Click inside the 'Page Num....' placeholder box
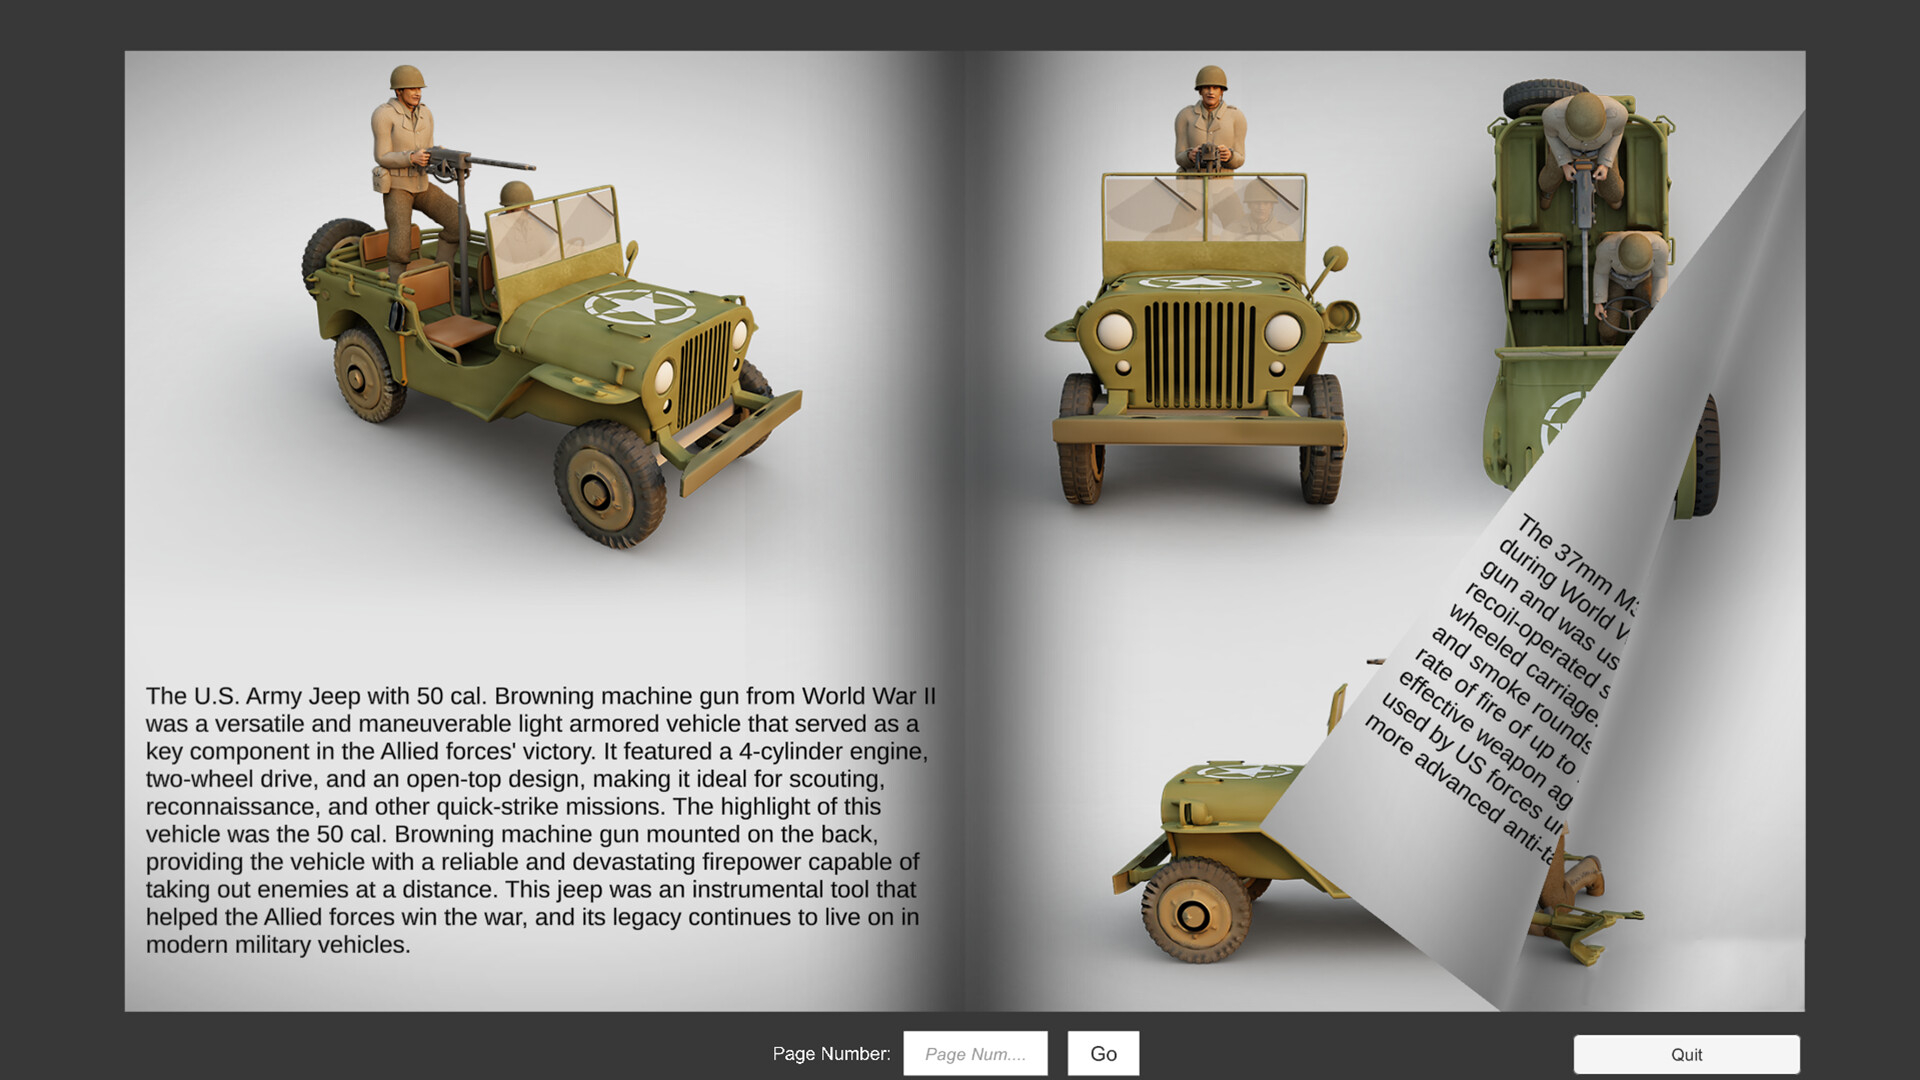Screen dimensions: 1920x1080 click(x=975, y=1053)
